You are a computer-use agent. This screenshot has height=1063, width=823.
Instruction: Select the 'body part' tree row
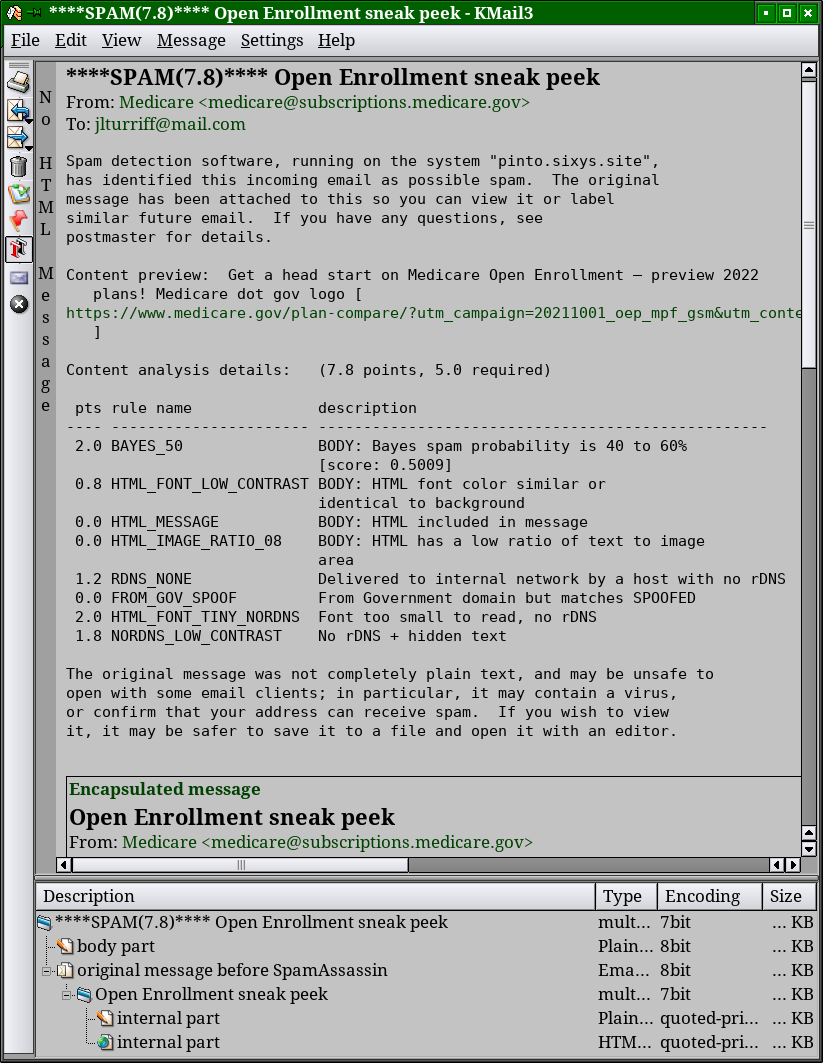pos(426,946)
